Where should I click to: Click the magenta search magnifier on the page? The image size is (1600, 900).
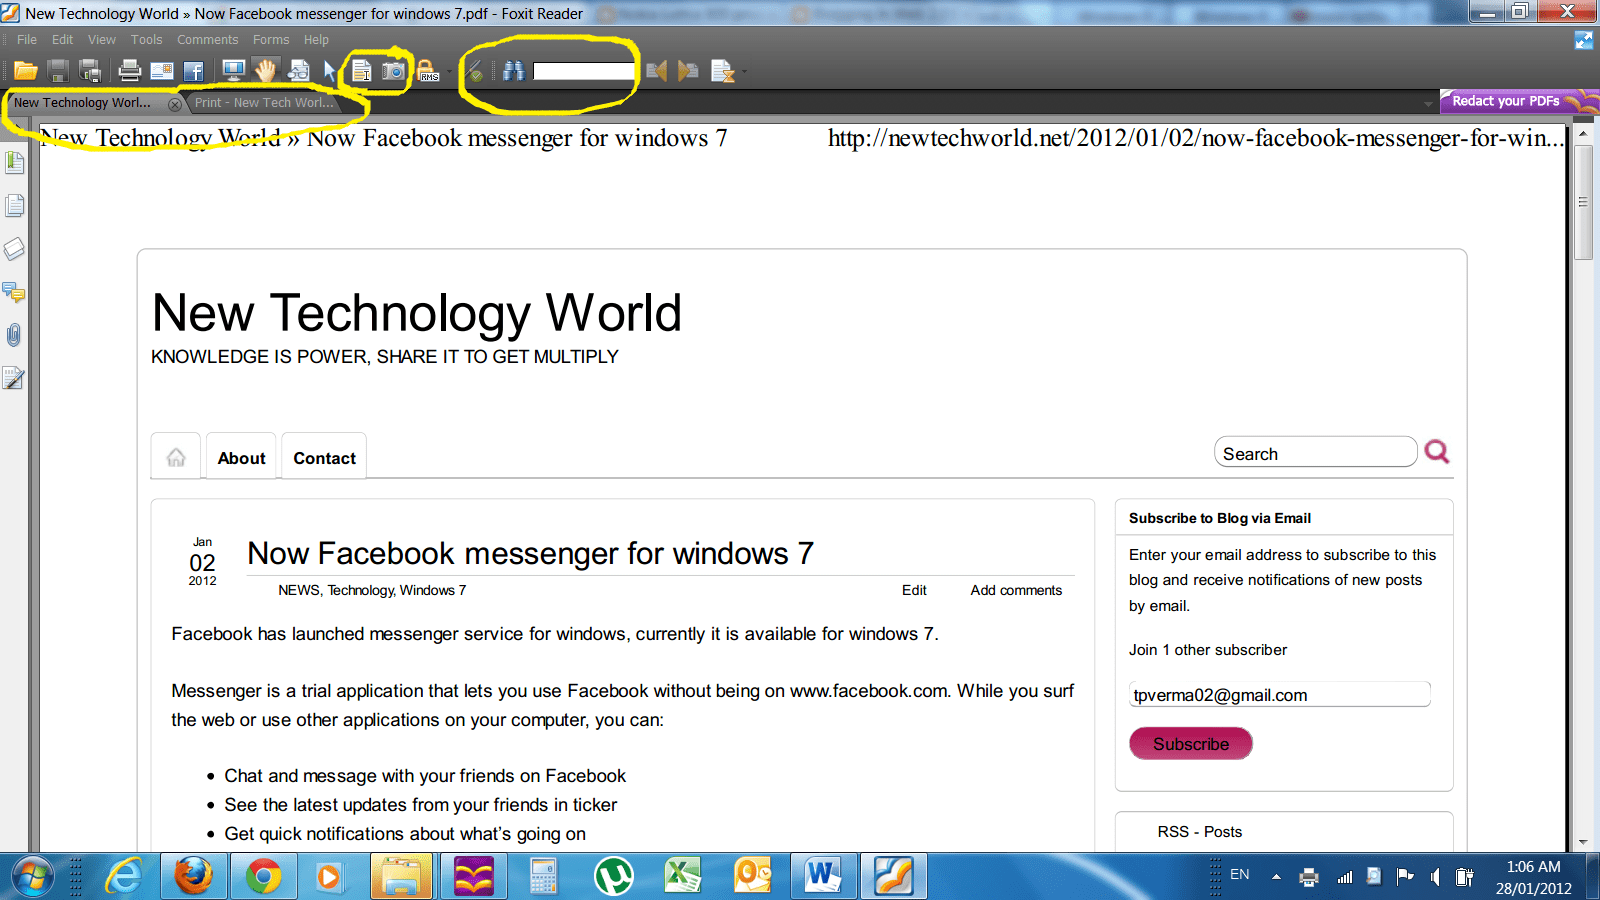pos(1437,452)
